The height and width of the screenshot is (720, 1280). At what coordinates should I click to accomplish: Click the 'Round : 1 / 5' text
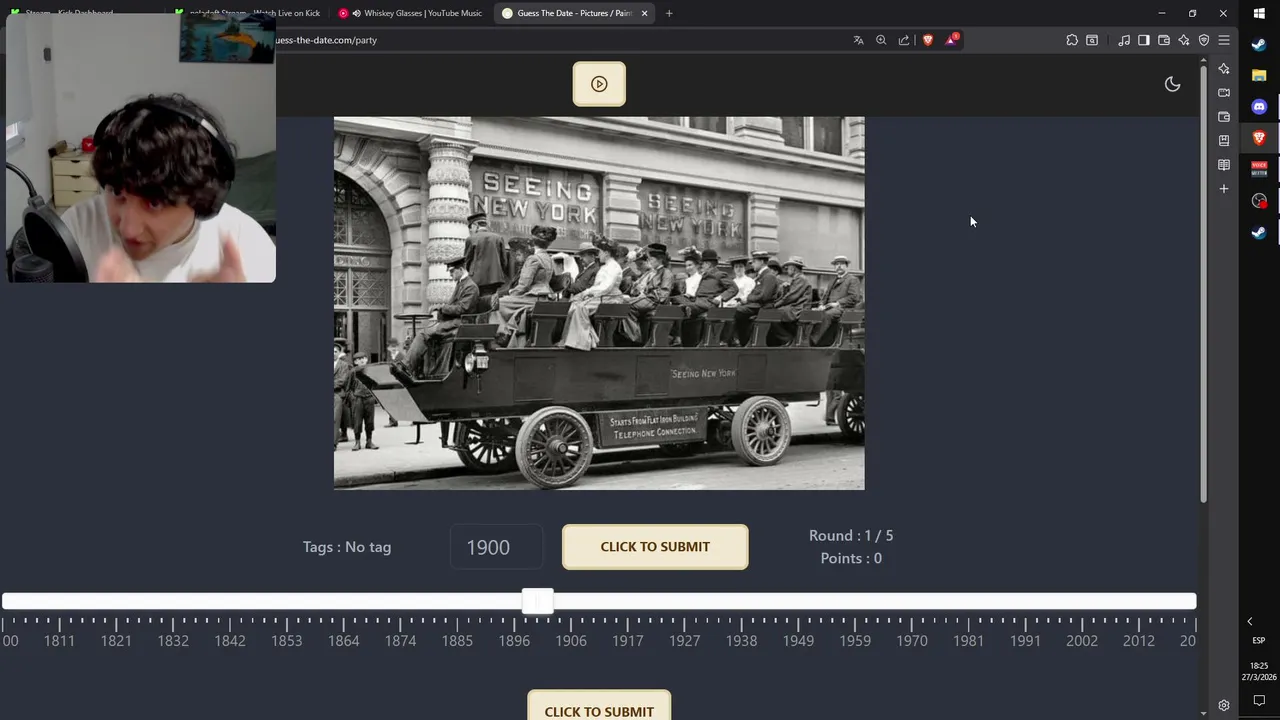pyautogui.click(x=851, y=536)
